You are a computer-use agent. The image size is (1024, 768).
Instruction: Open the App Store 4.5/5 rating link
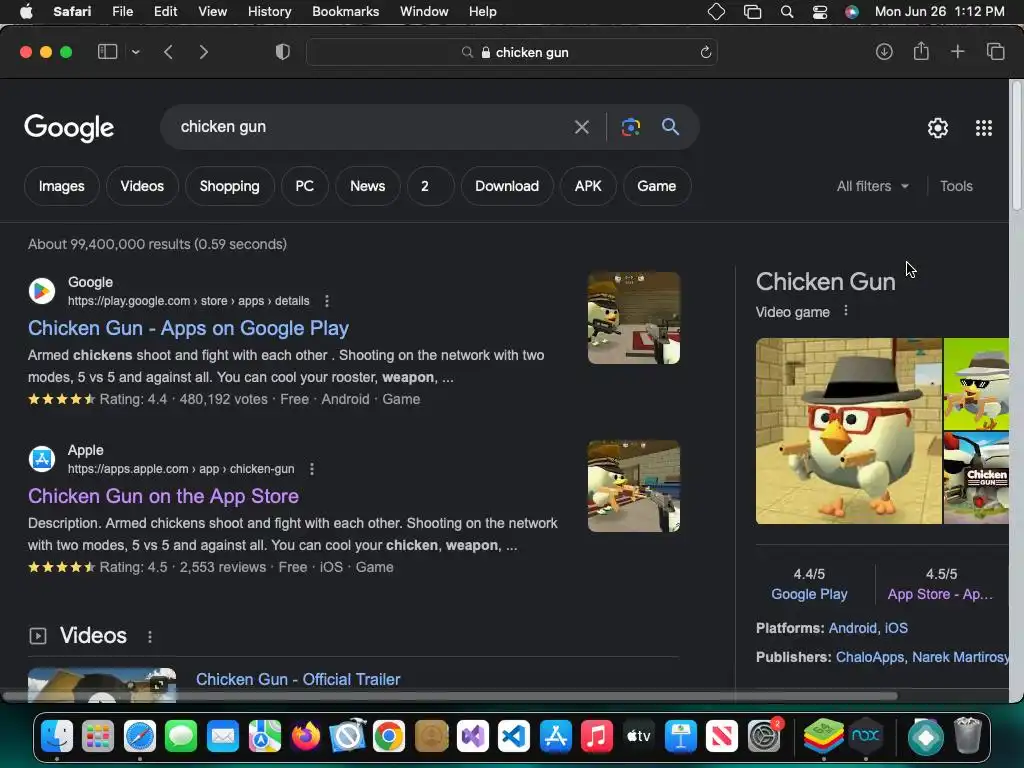(940, 594)
